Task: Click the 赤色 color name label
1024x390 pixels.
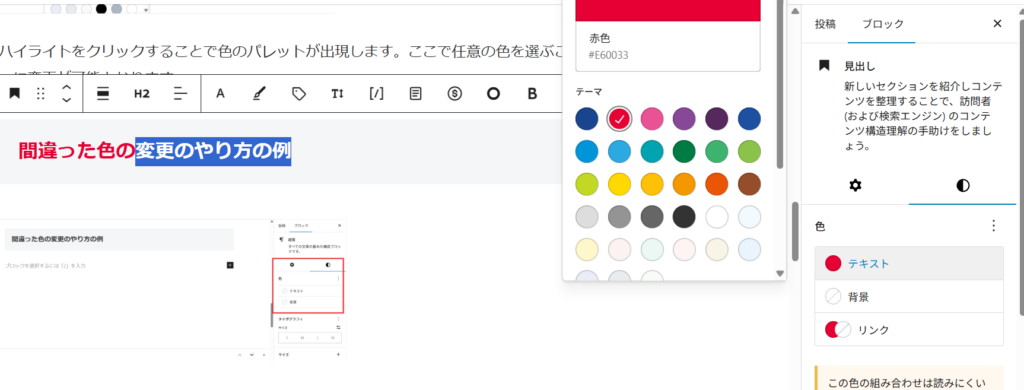Action: pyautogui.click(x=600, y=39)
